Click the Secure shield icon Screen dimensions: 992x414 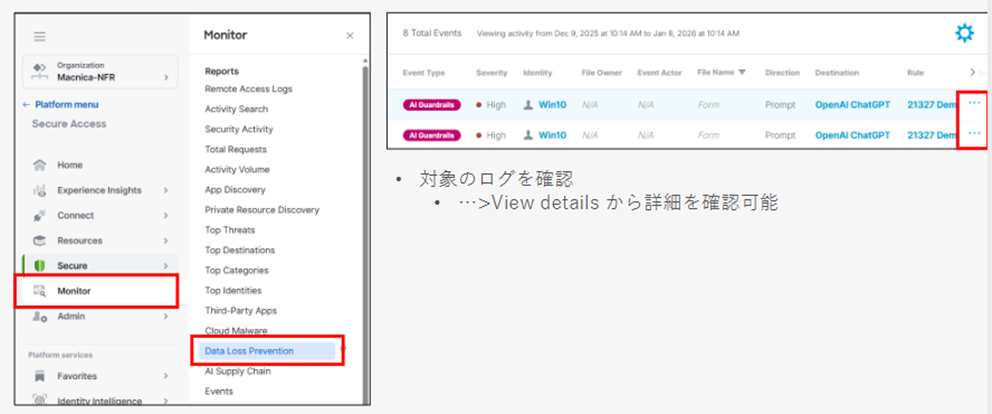(40, 265)
